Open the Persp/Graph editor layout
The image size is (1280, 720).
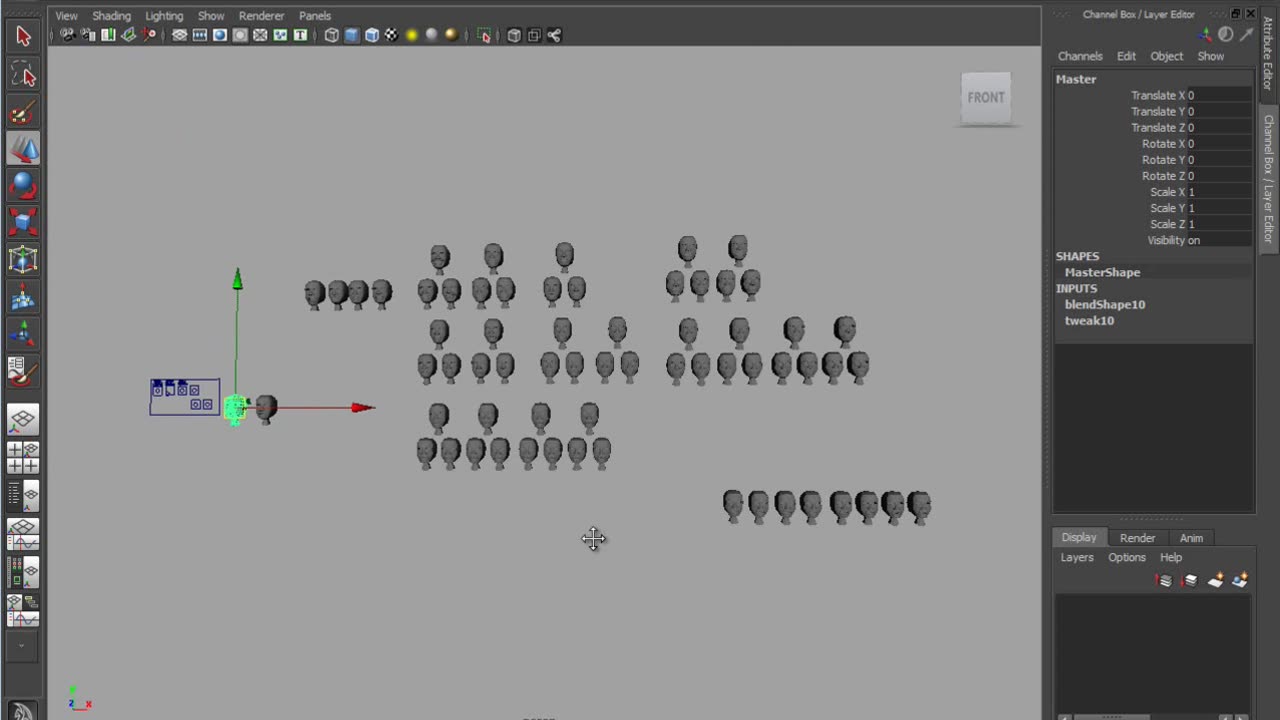[23, 534]
